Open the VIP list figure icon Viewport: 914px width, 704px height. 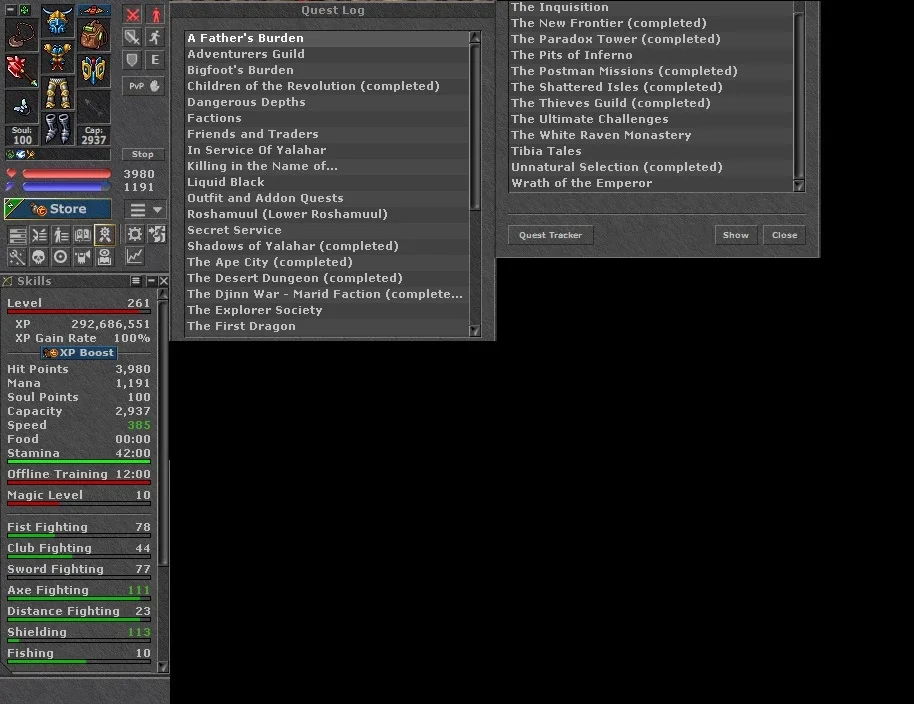coord(61,235)
